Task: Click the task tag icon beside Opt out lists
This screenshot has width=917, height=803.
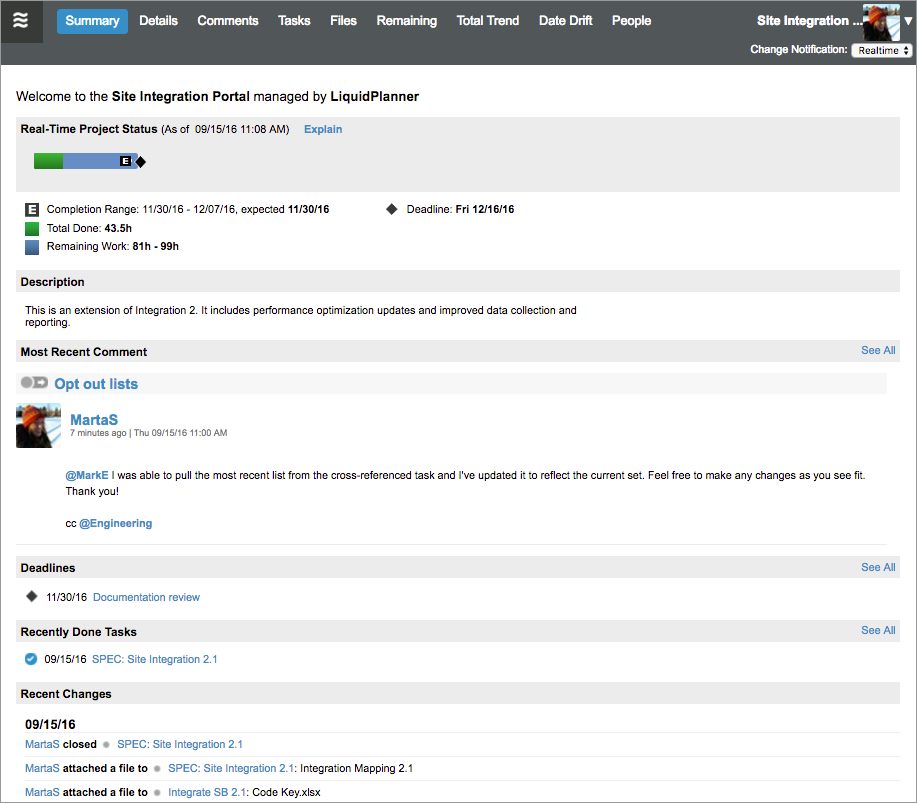Action: pyautogui.click(x=34, y=383)
